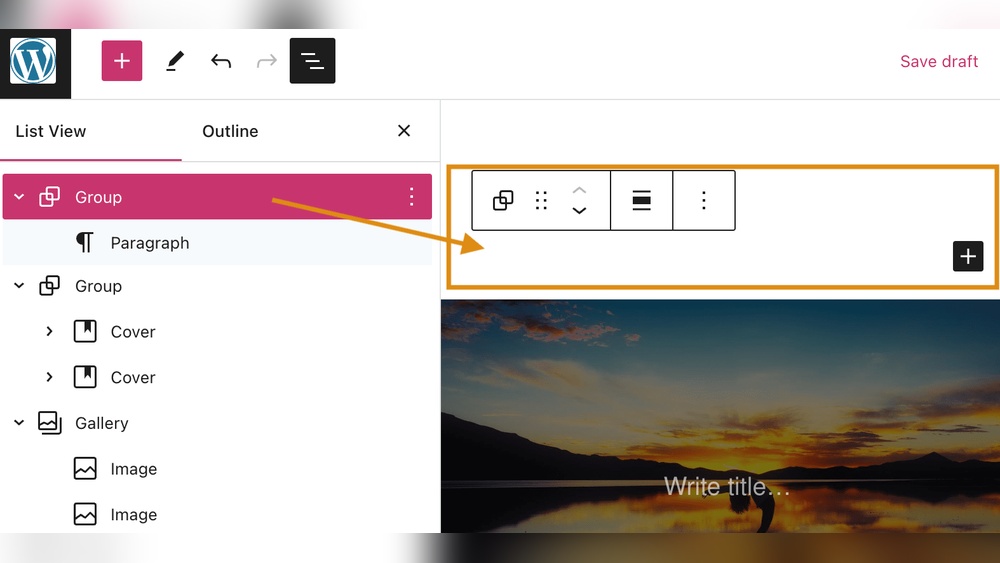This screenshot has width=1000, height=563.
Task: Click the second Group block icon
Action: pos(50,286)
